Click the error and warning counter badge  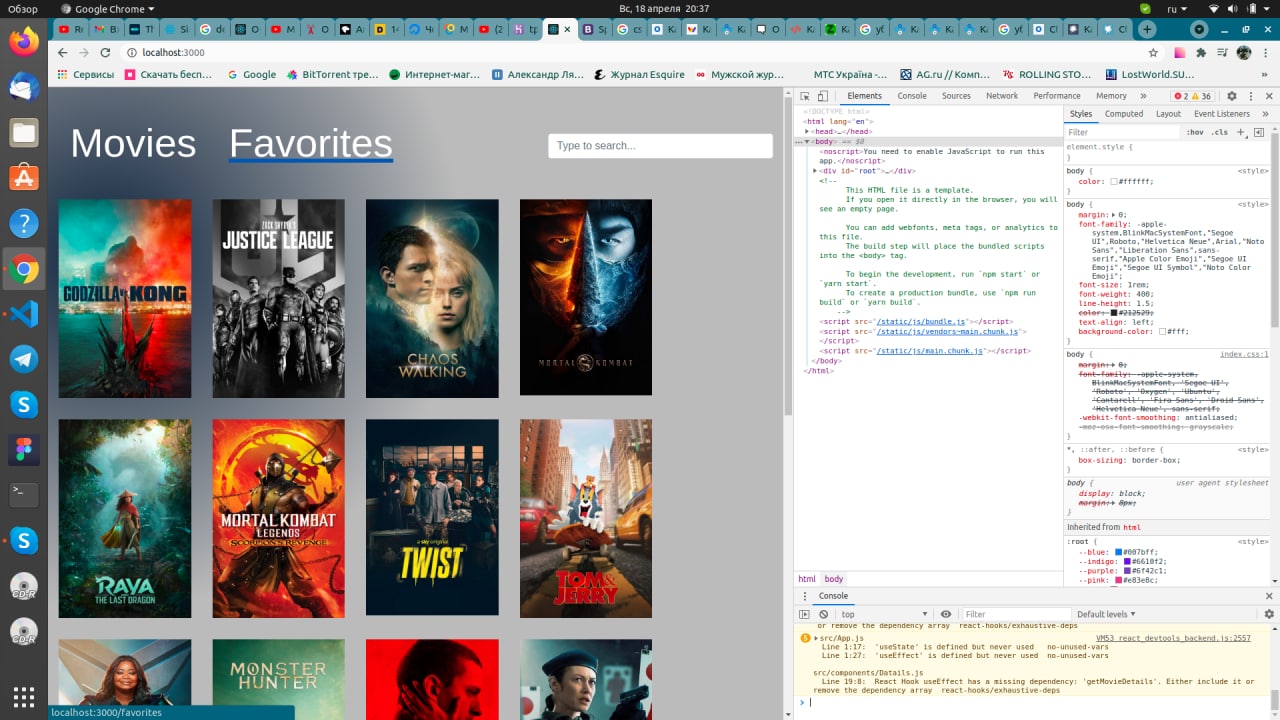tap(1194, 96)
